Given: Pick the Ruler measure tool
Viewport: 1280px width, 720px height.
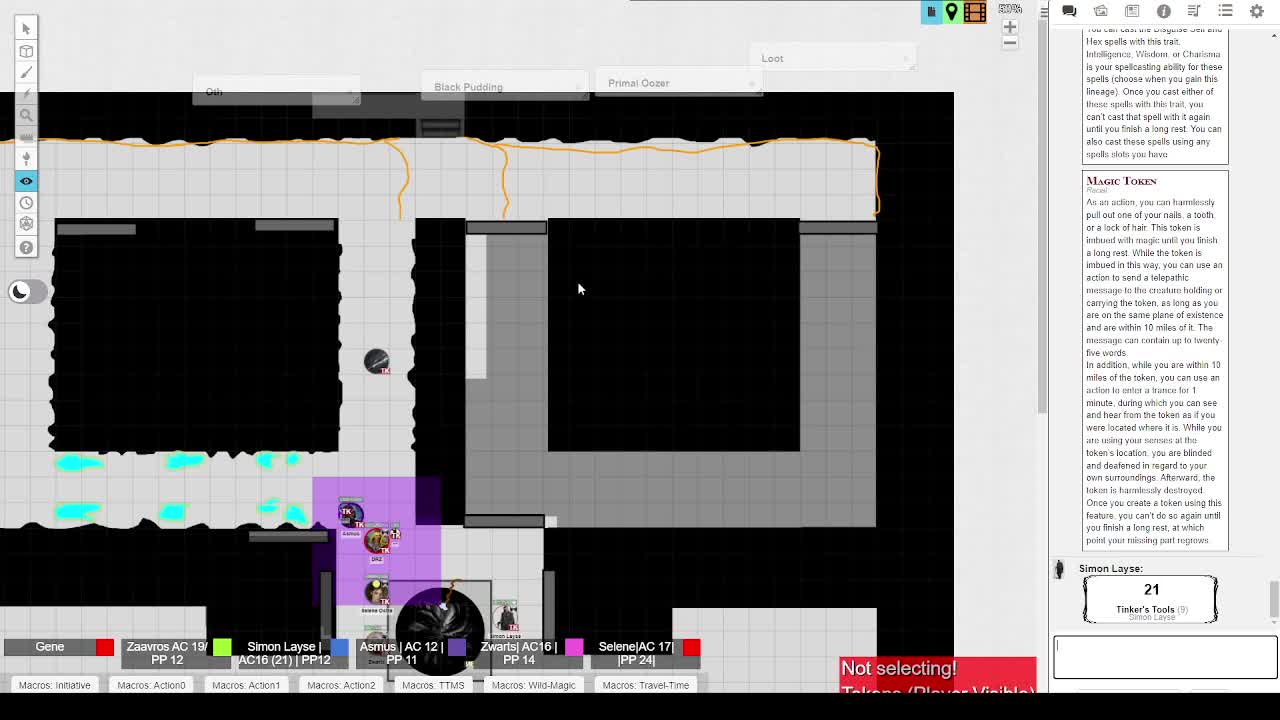Looking at the screenshot, I should click(x=26, y=137).
